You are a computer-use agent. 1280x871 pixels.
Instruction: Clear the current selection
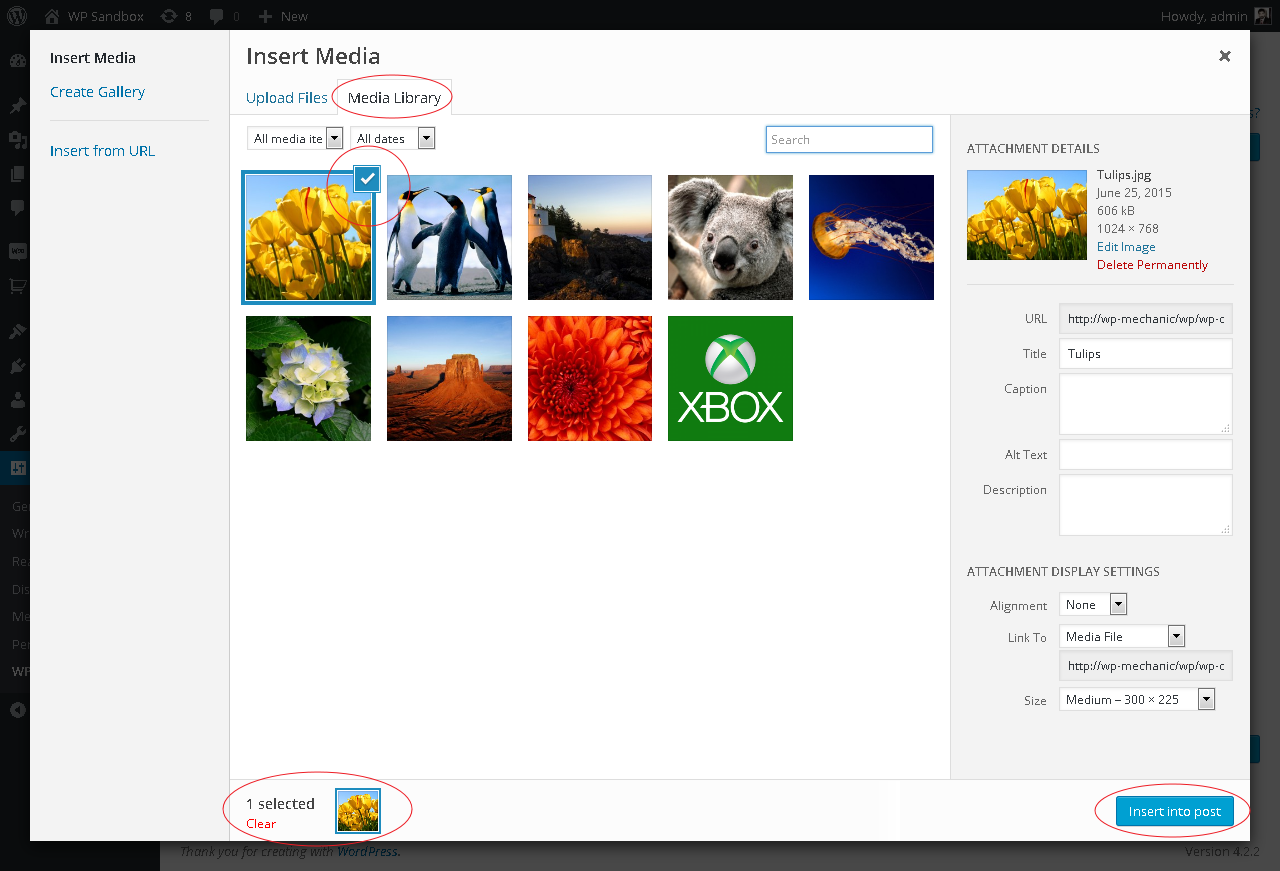pyautogui.click(x=261, y=824)
